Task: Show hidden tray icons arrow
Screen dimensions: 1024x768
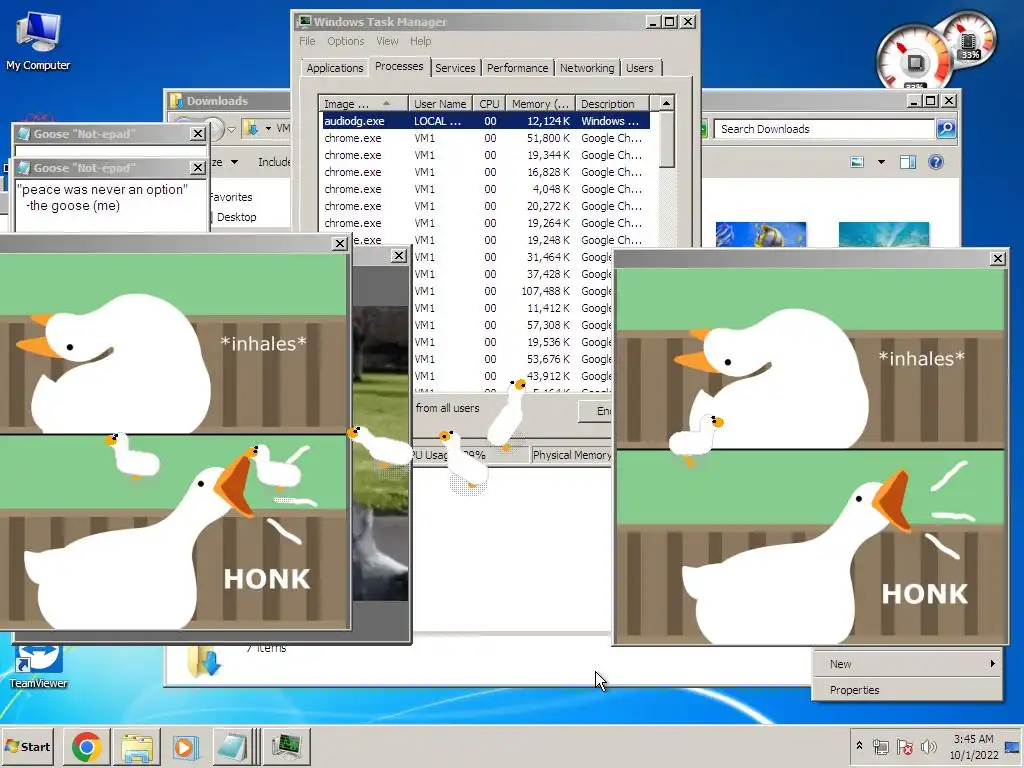Action: [x=859, y=746]
